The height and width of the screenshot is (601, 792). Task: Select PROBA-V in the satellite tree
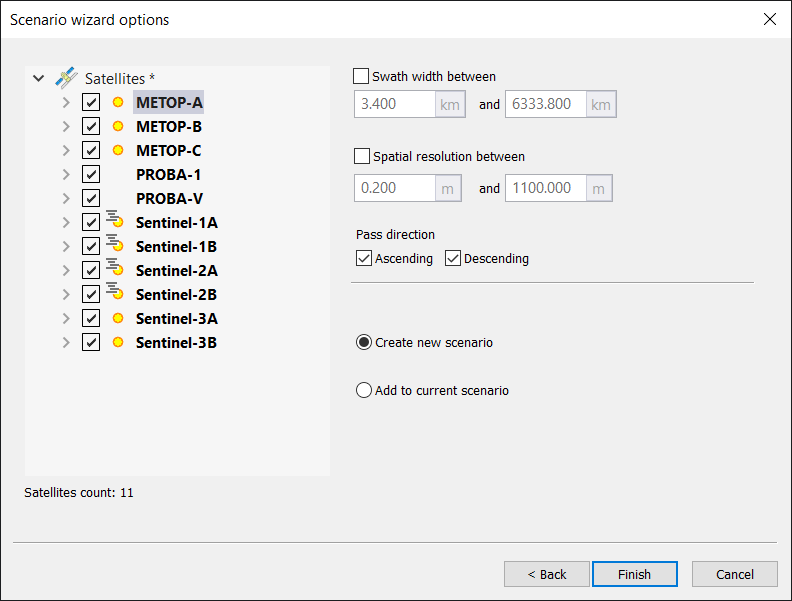pos(169,198)
